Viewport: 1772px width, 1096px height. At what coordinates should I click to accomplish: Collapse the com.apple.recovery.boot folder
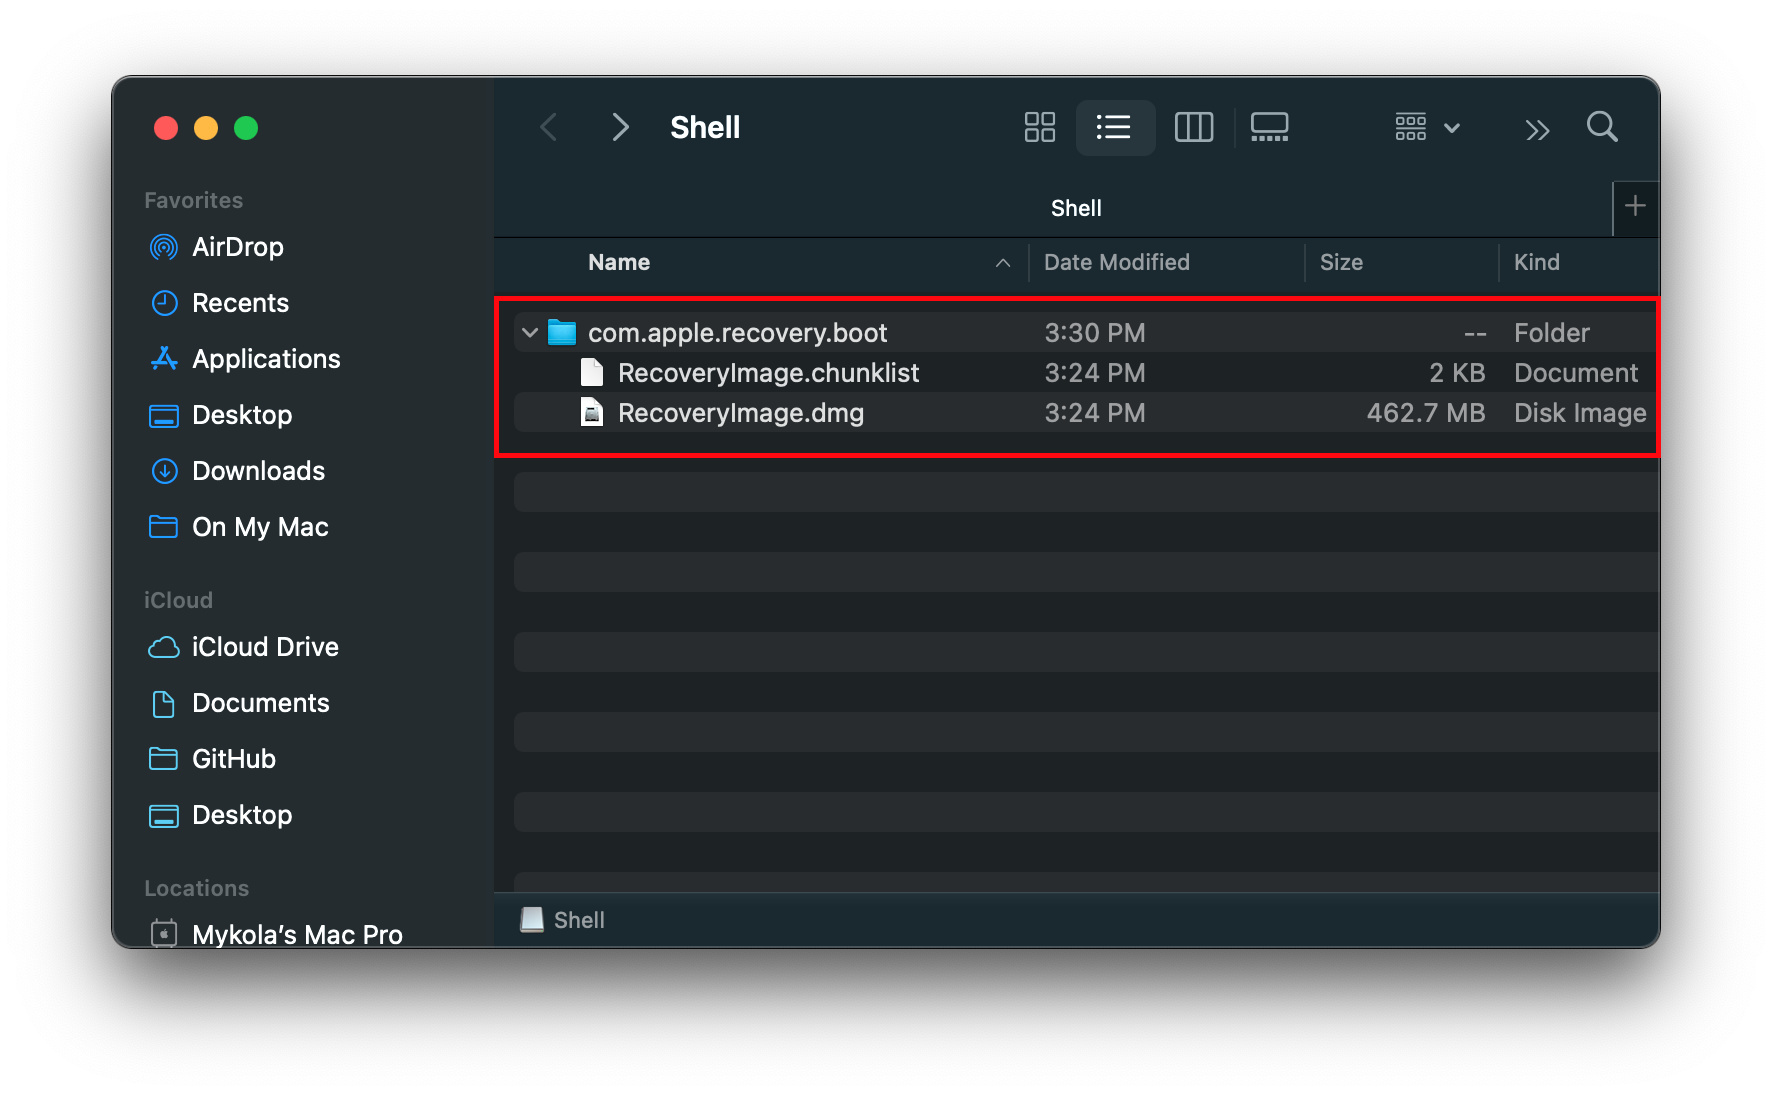[x=530, y=332]
